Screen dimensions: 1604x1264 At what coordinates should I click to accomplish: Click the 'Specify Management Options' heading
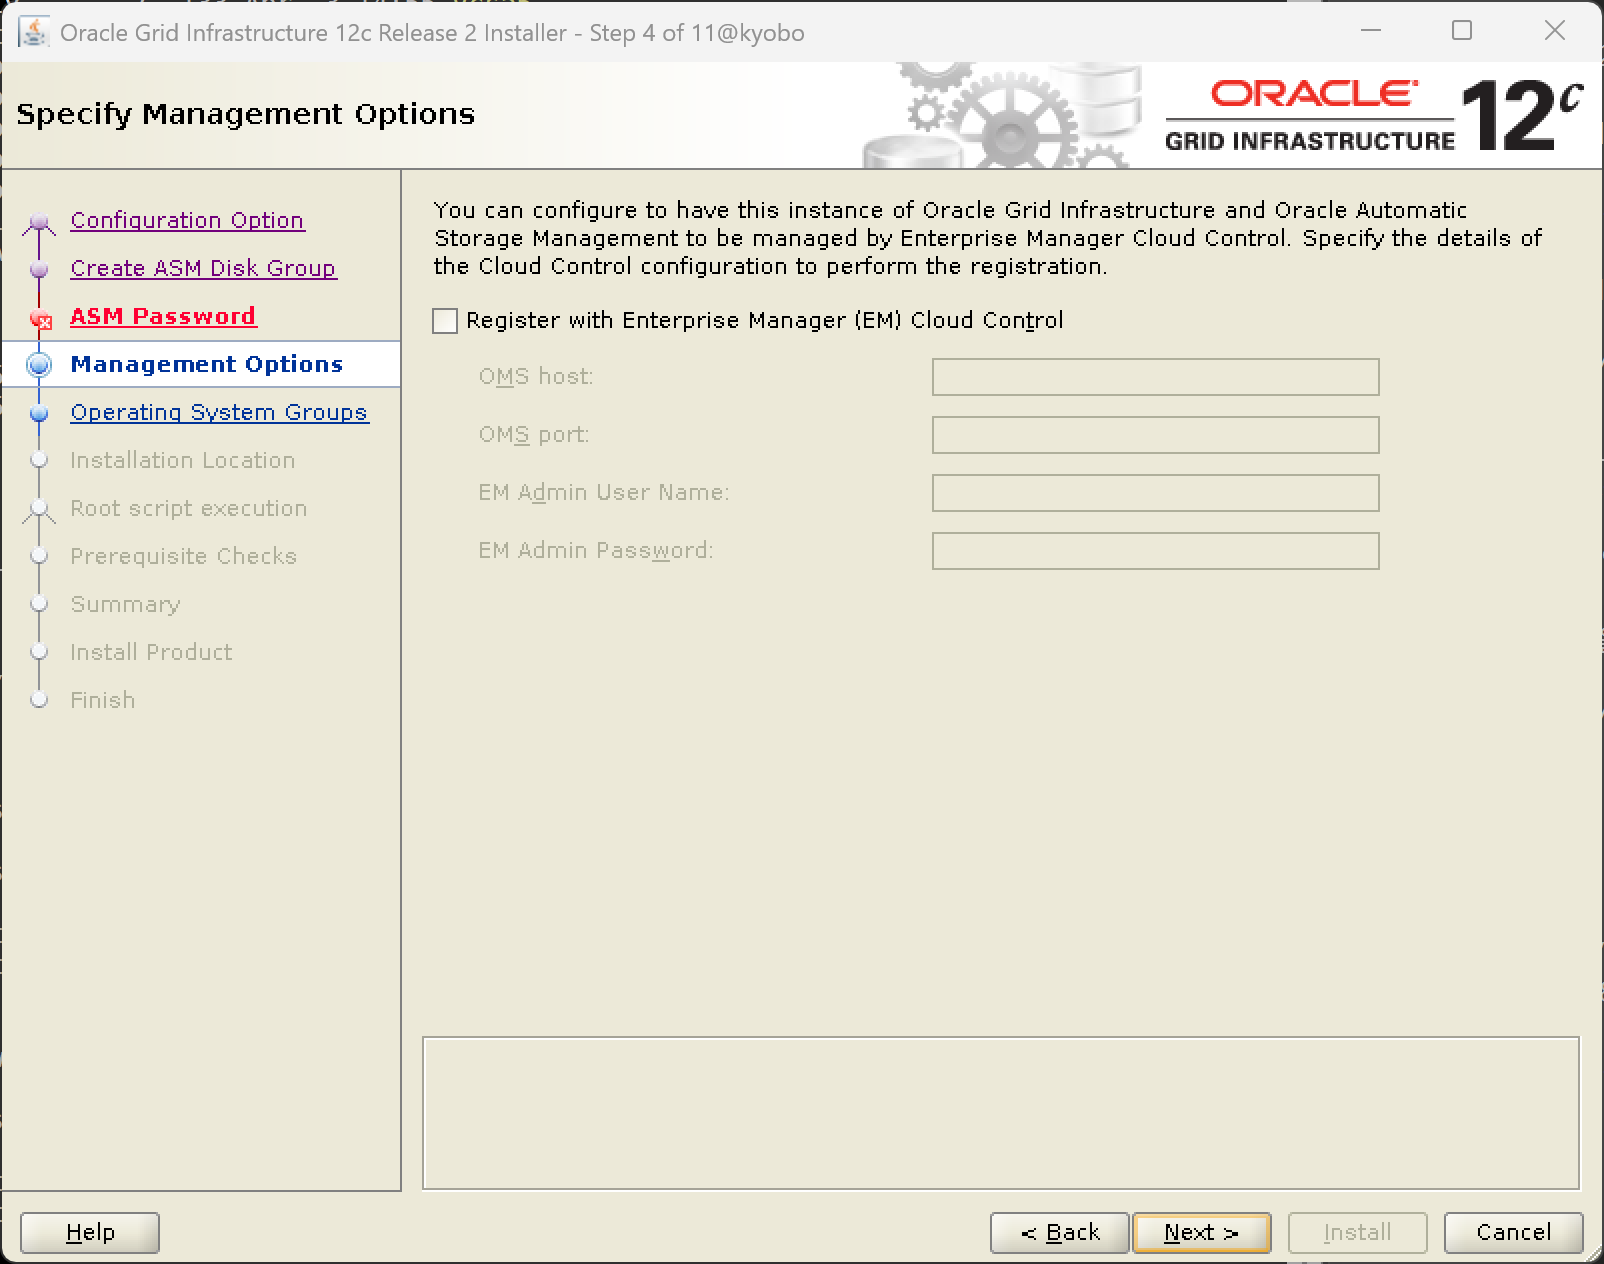(246, 114)
